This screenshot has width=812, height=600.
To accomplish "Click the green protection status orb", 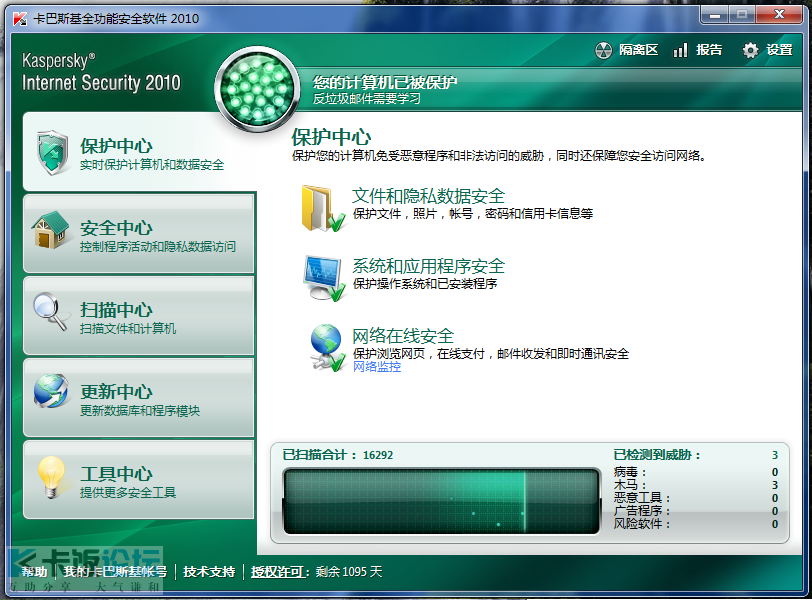I will coord(257,89).
